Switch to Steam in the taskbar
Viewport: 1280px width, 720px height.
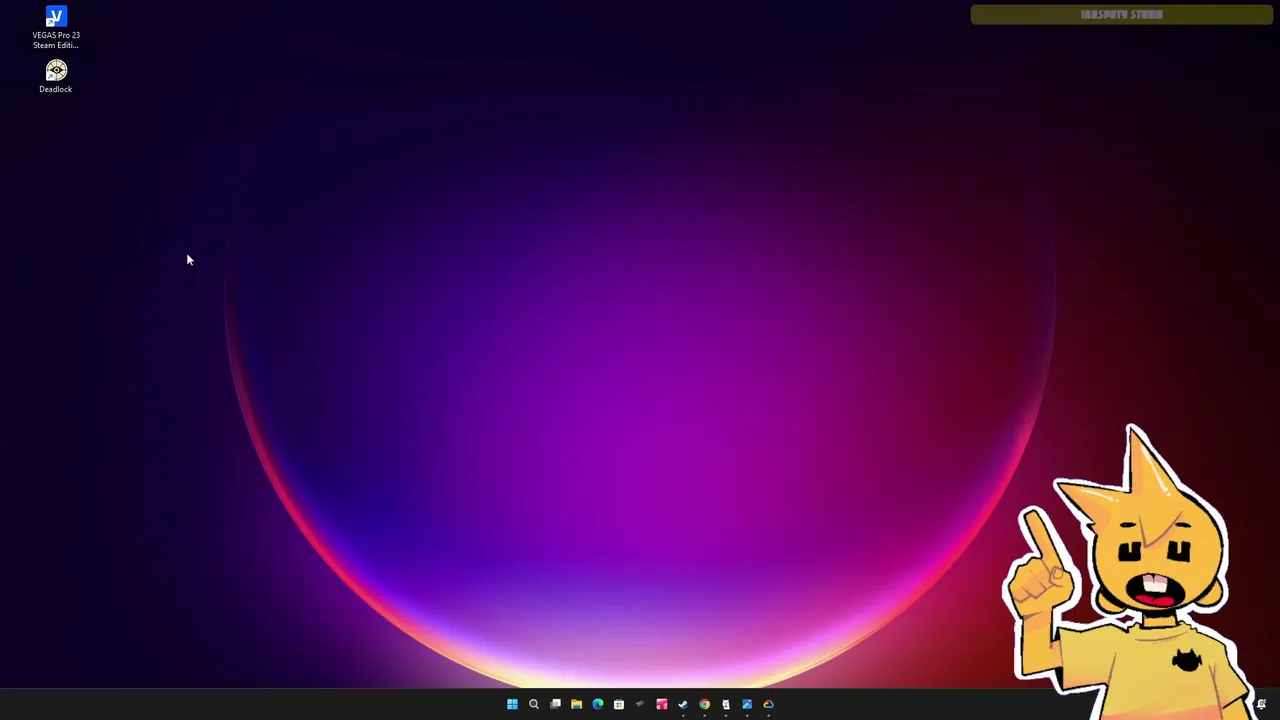click(683, 704)
